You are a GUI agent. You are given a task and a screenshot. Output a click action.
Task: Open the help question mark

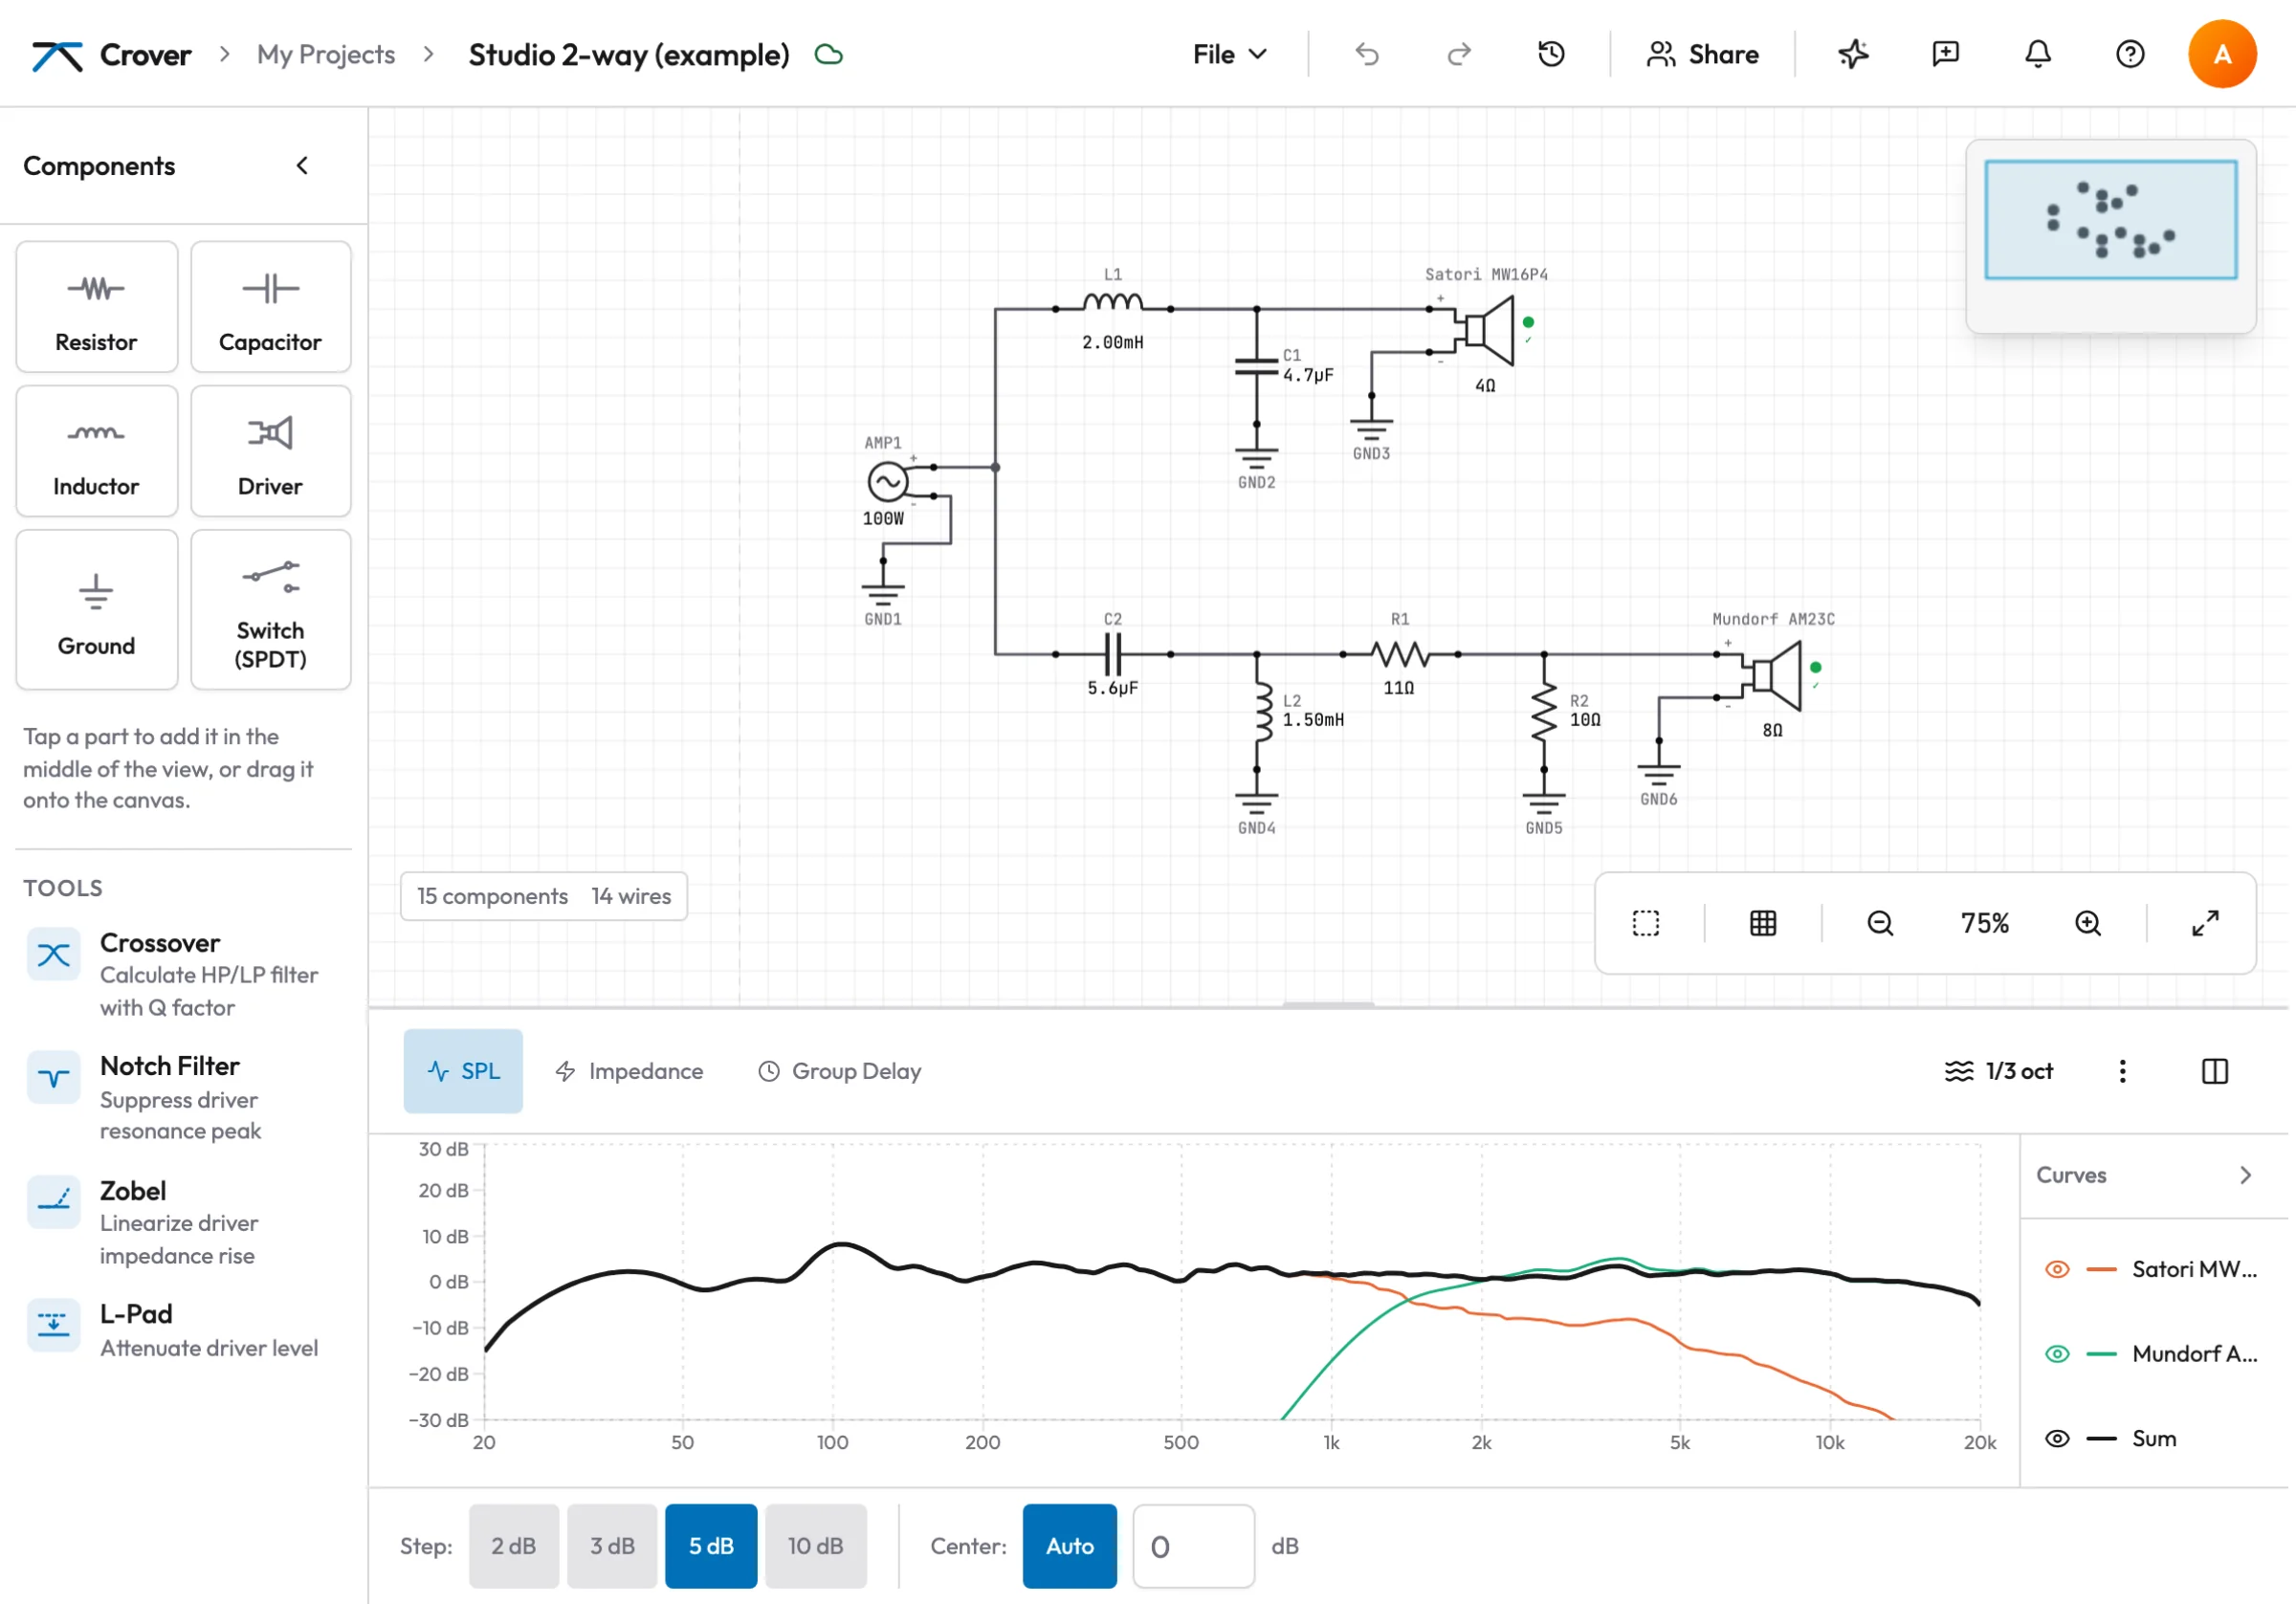(x=2130, y=54)
